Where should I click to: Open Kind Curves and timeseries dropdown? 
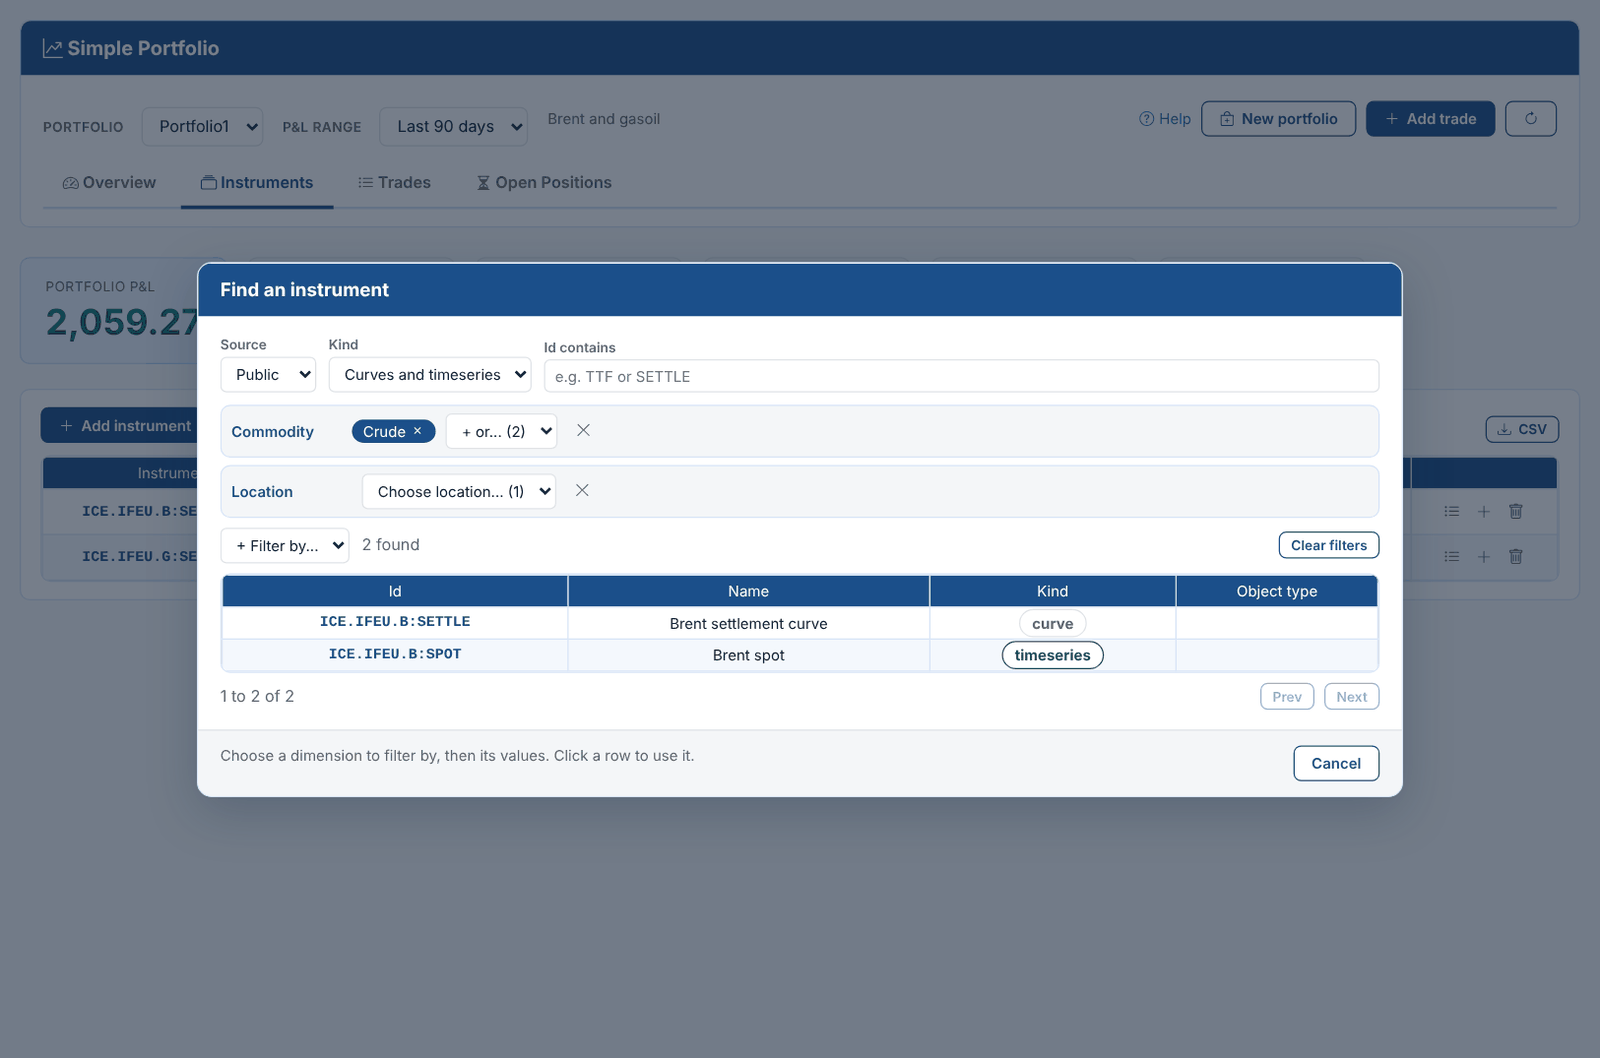click(x=430, y=375)
